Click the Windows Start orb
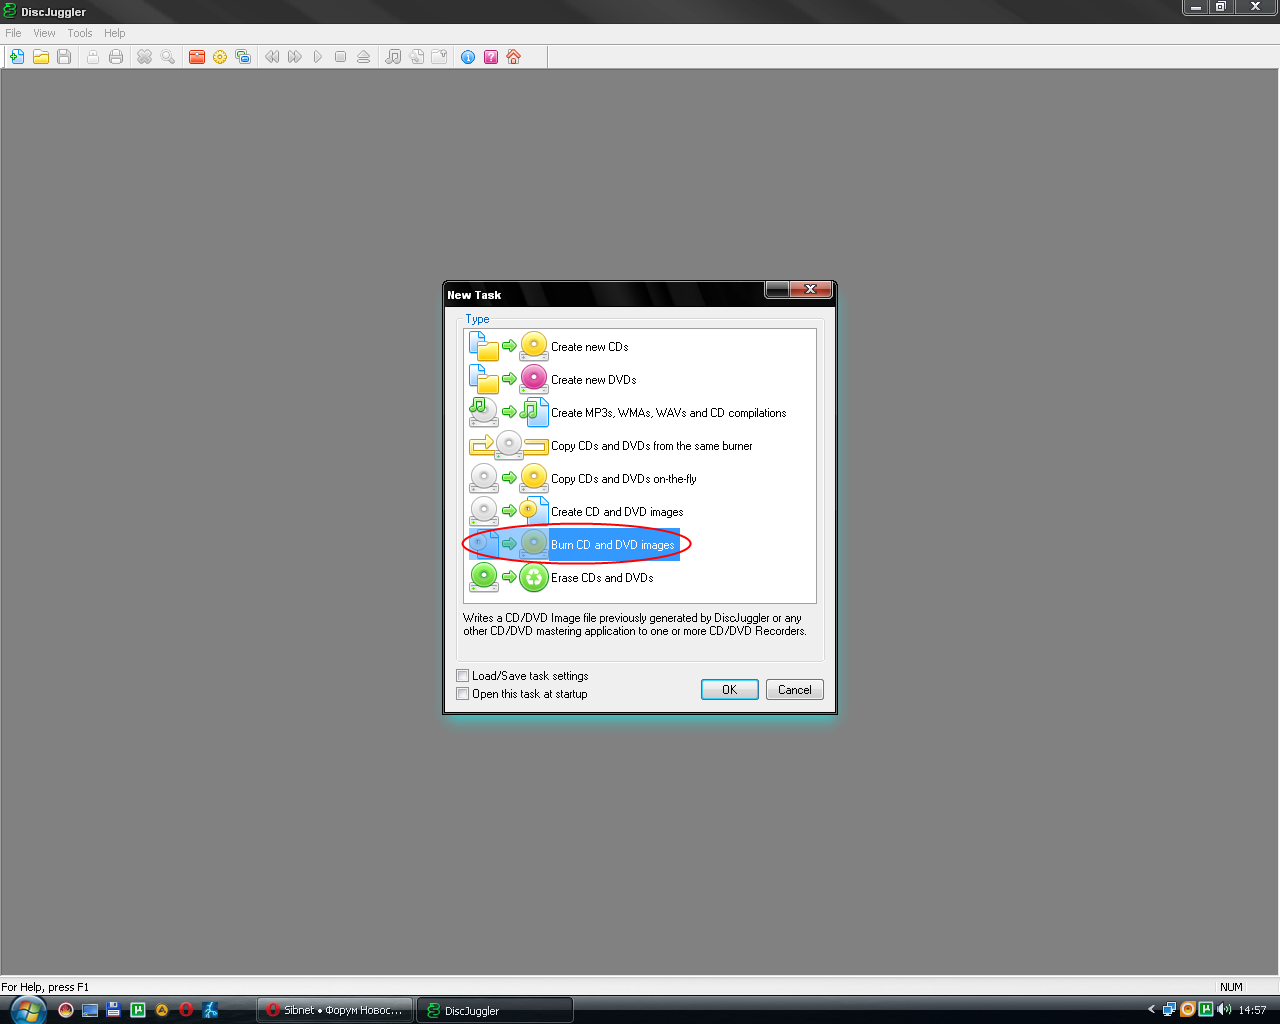The width and height of the screenshot is (1280, 1024). (28, 1010)
